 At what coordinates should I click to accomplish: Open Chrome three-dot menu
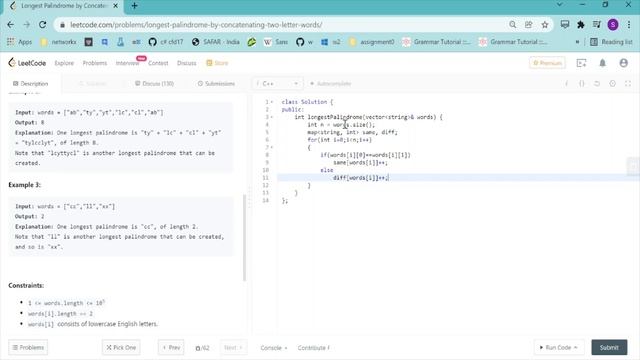629,25
